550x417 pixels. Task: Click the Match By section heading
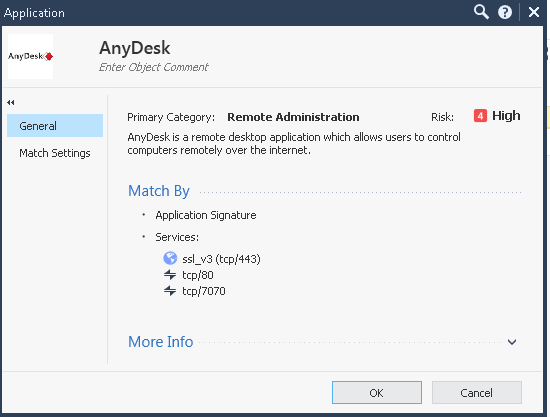(x=159, y=191)
